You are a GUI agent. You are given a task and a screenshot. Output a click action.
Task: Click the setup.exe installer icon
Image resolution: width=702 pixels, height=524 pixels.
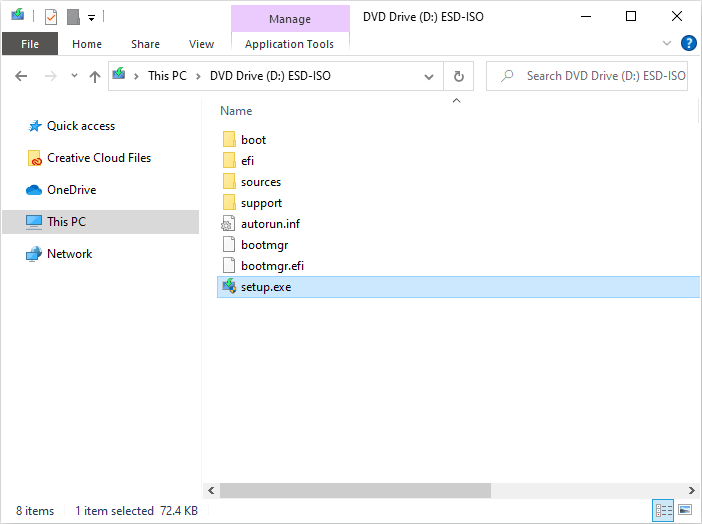click(229, 286)
